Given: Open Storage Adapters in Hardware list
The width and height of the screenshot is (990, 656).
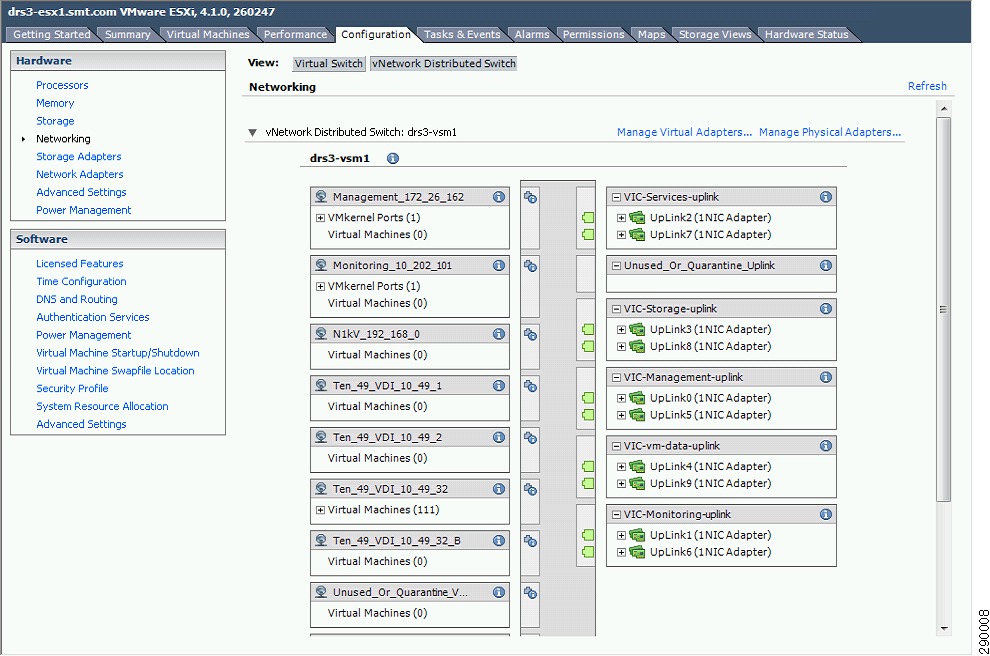Looking at the screenshot, I should coord(78,157).
